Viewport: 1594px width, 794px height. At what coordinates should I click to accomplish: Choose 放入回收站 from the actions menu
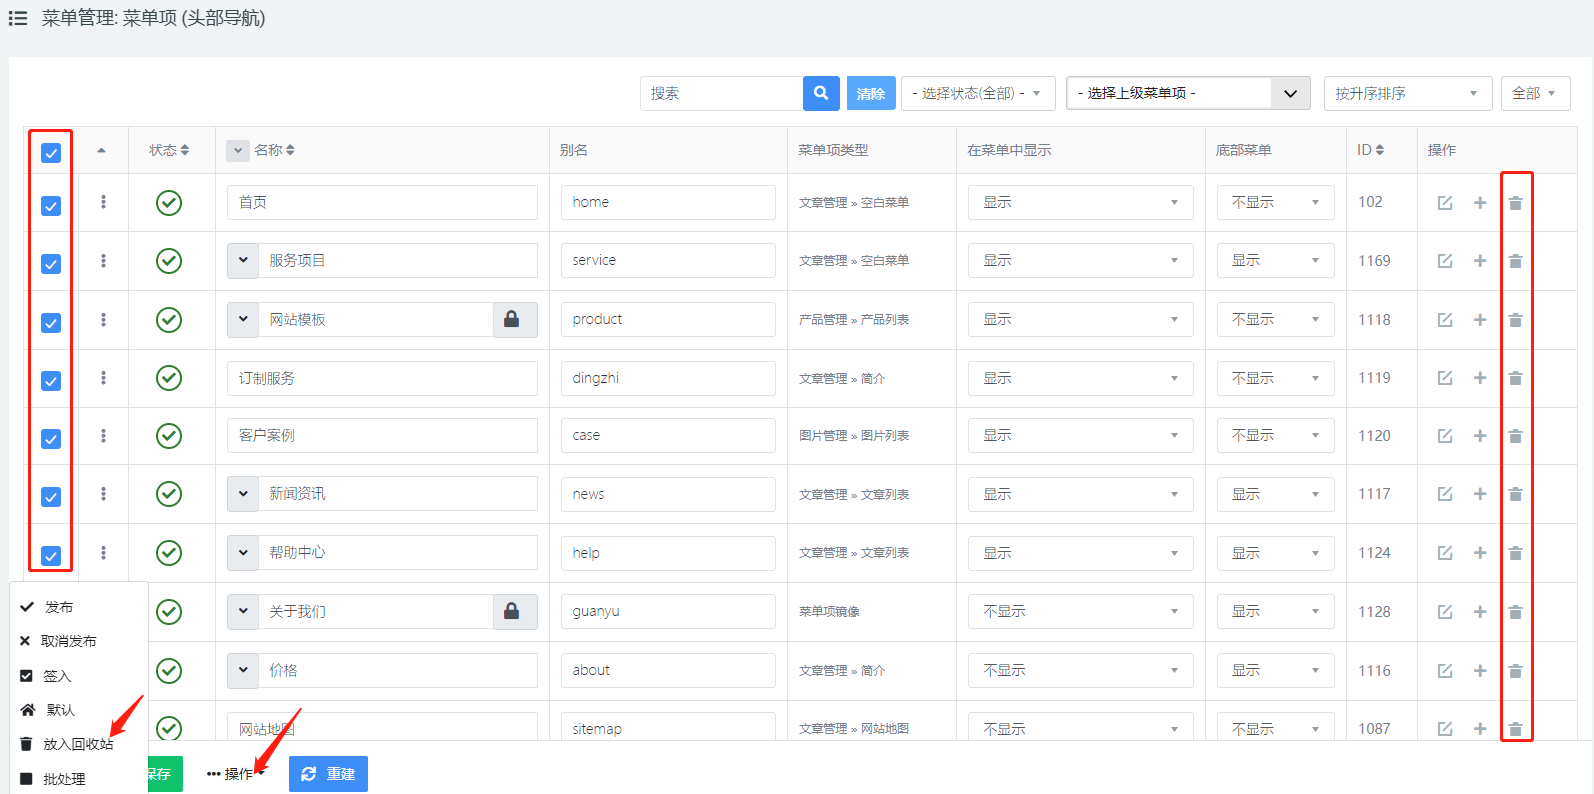[77, 744]
